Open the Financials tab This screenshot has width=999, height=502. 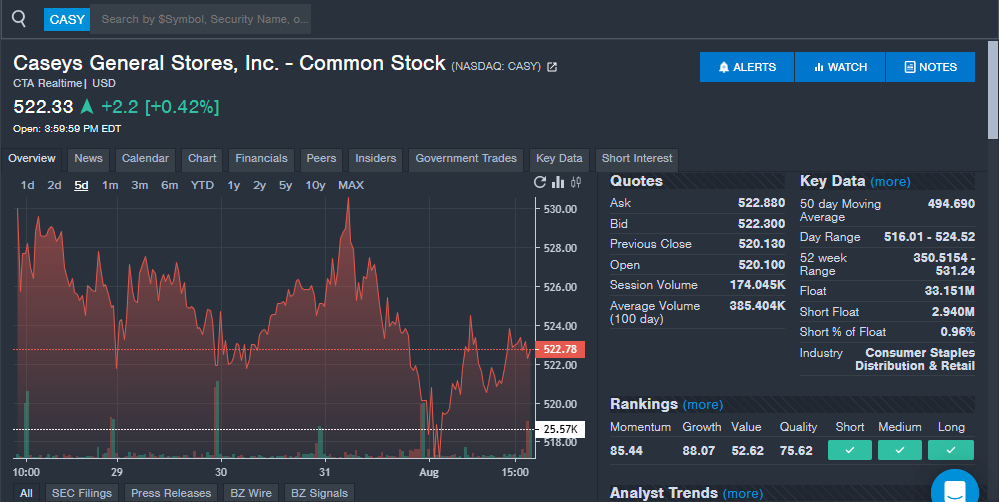tap(261, 159)
